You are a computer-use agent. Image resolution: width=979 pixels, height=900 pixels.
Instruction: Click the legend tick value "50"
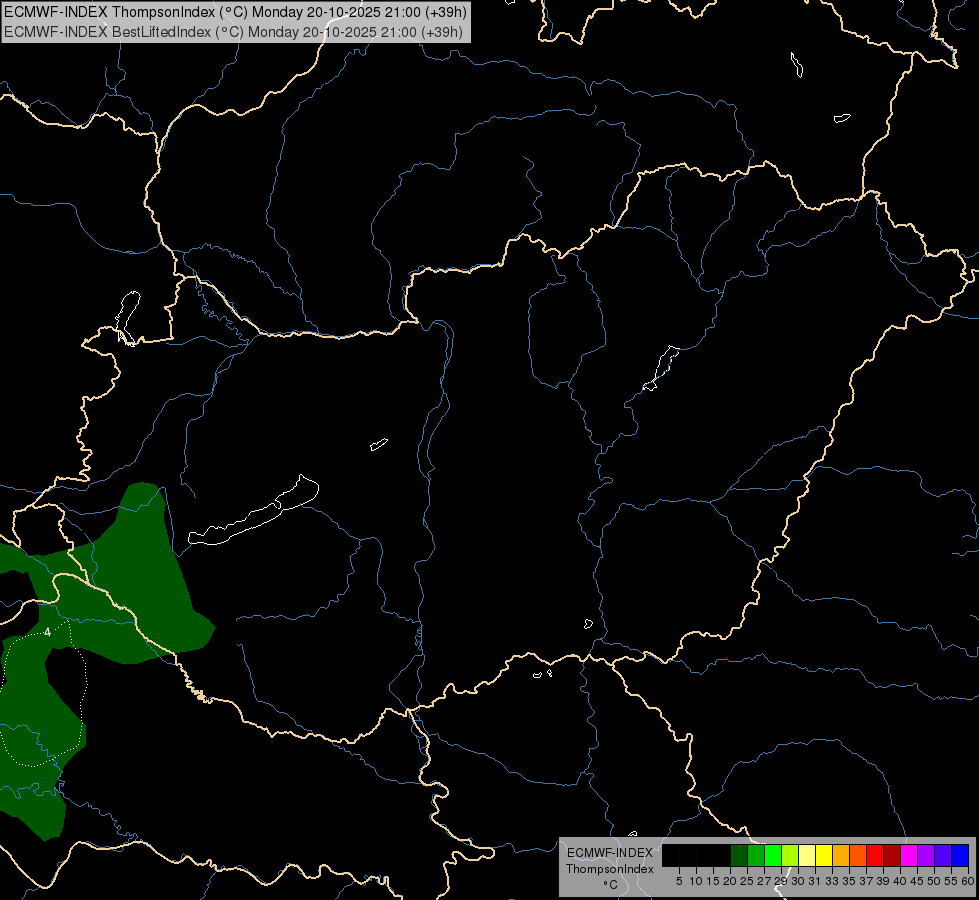click(933, 881)
